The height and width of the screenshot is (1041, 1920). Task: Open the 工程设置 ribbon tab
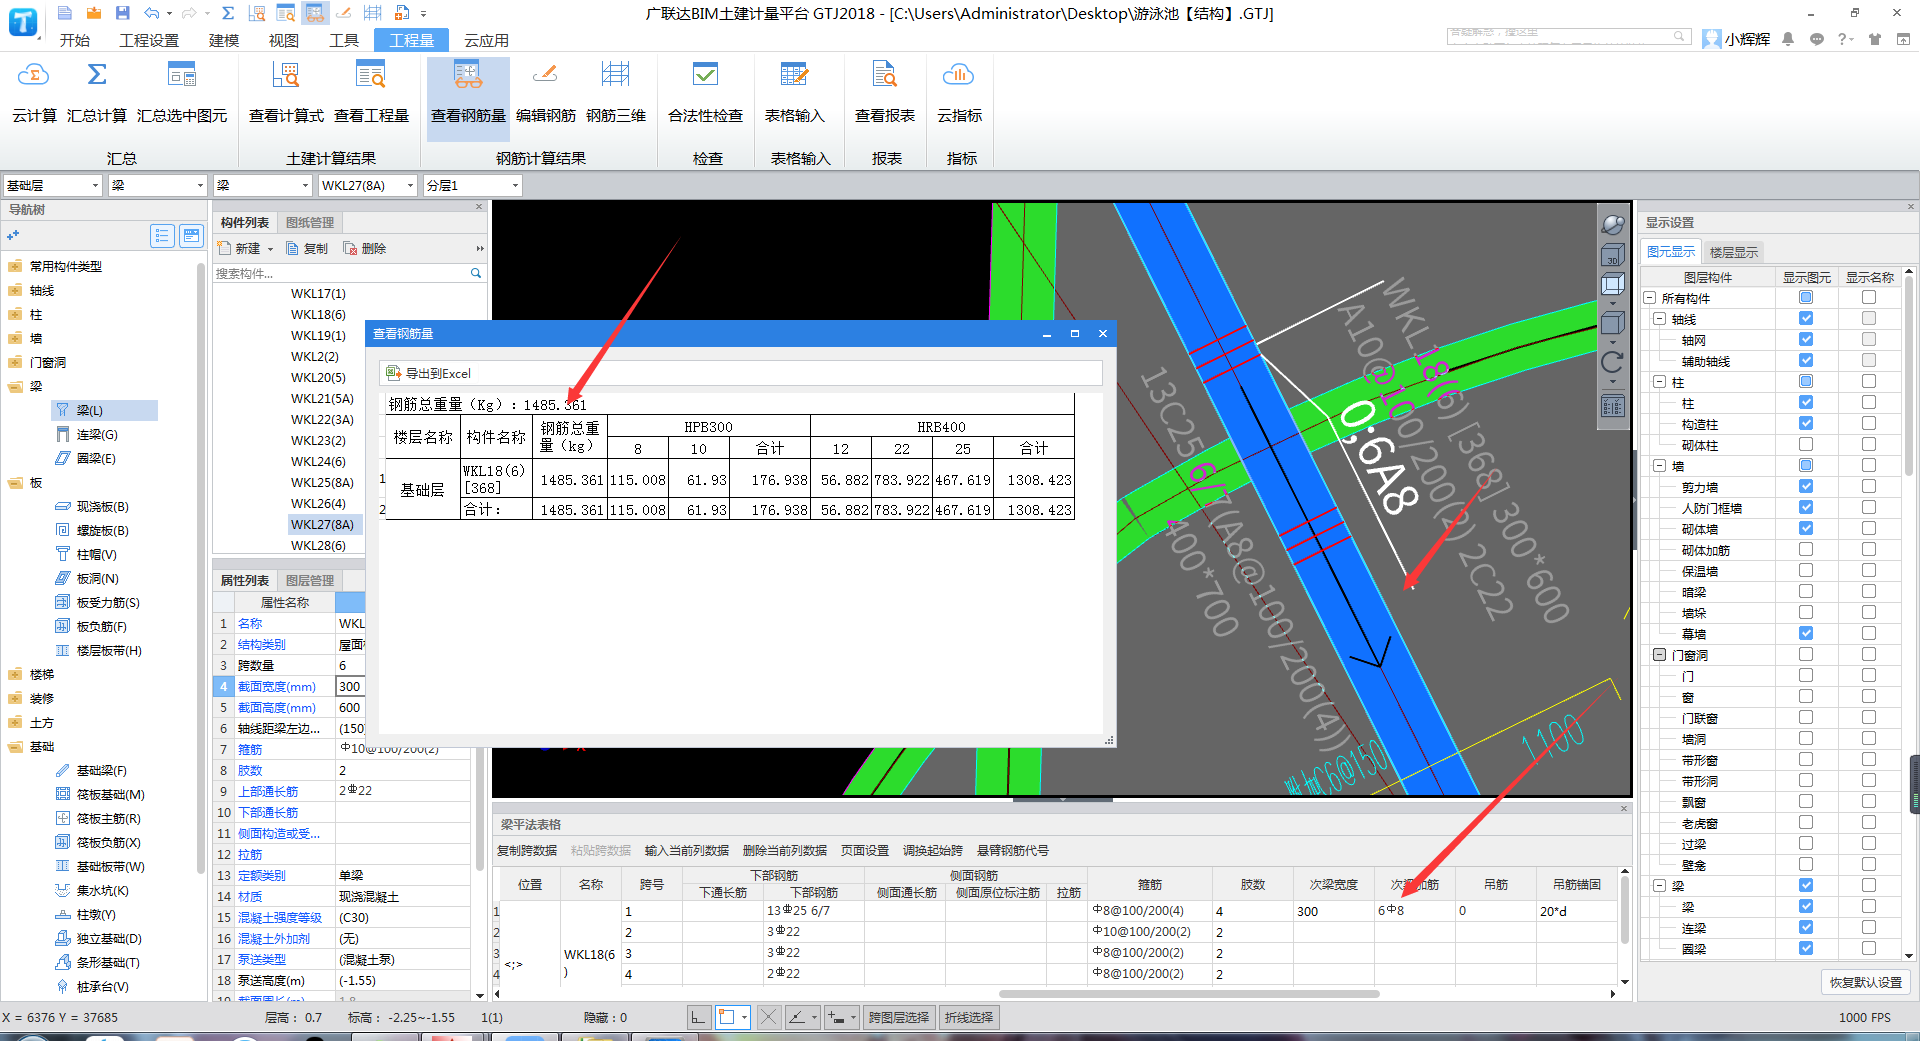click(x=149, y=40)
